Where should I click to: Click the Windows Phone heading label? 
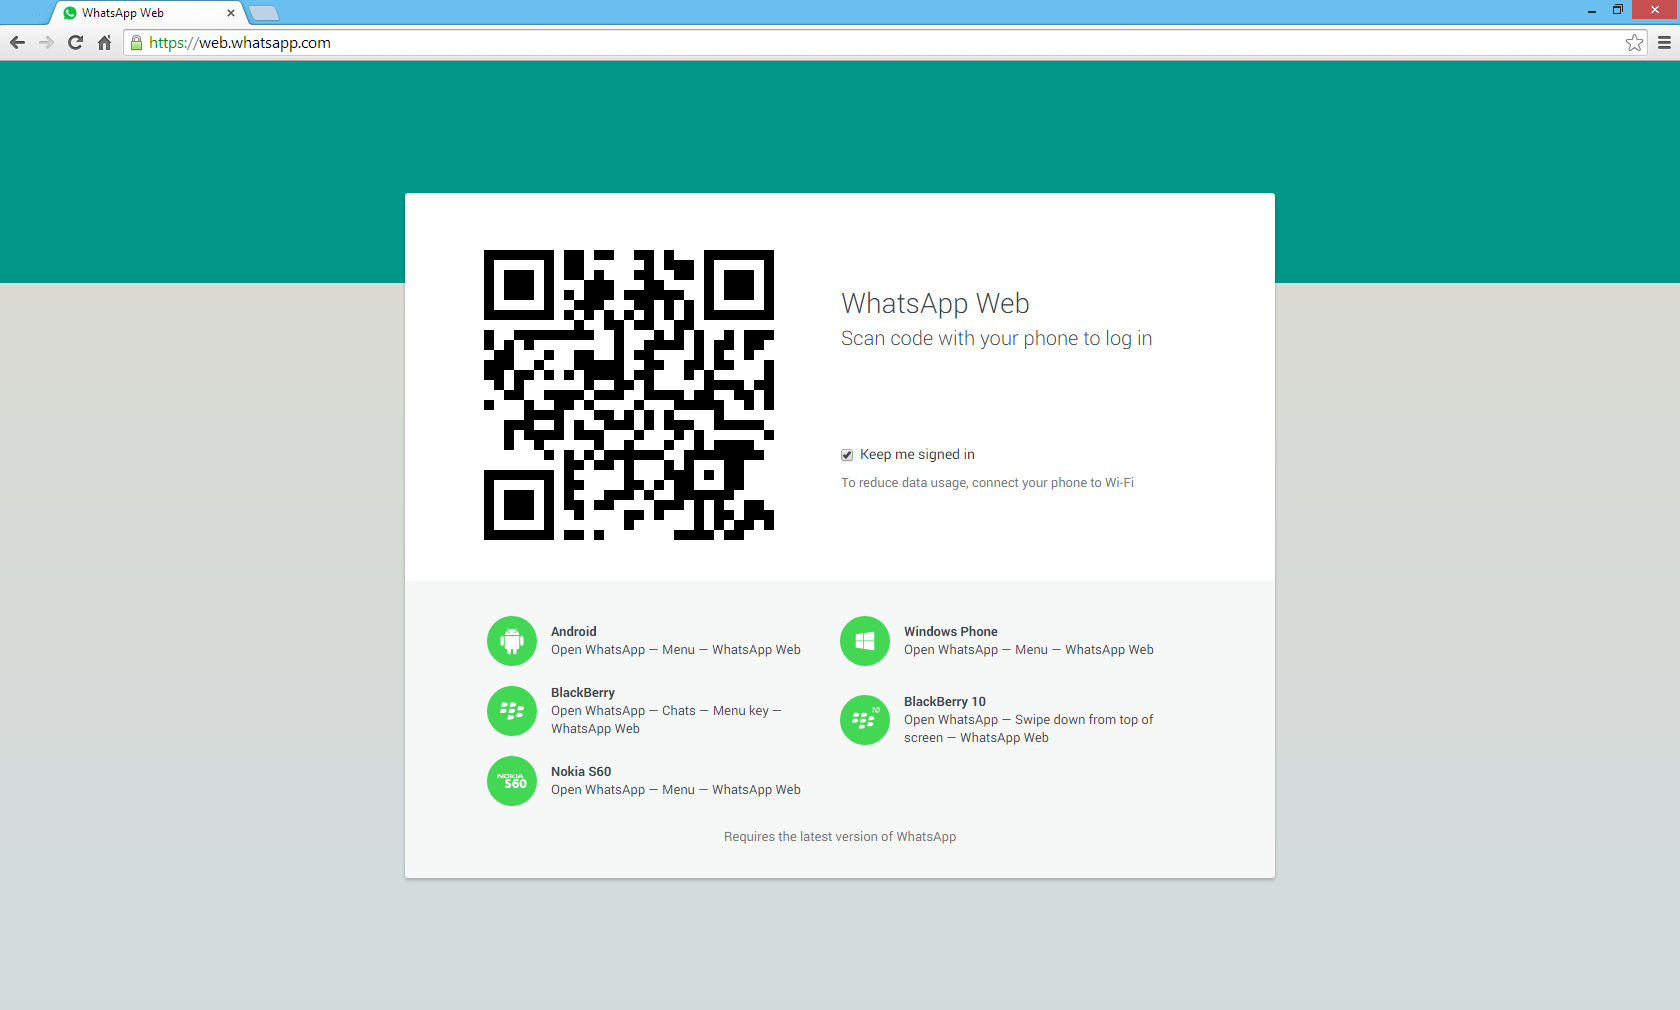(x=950, y=631)
